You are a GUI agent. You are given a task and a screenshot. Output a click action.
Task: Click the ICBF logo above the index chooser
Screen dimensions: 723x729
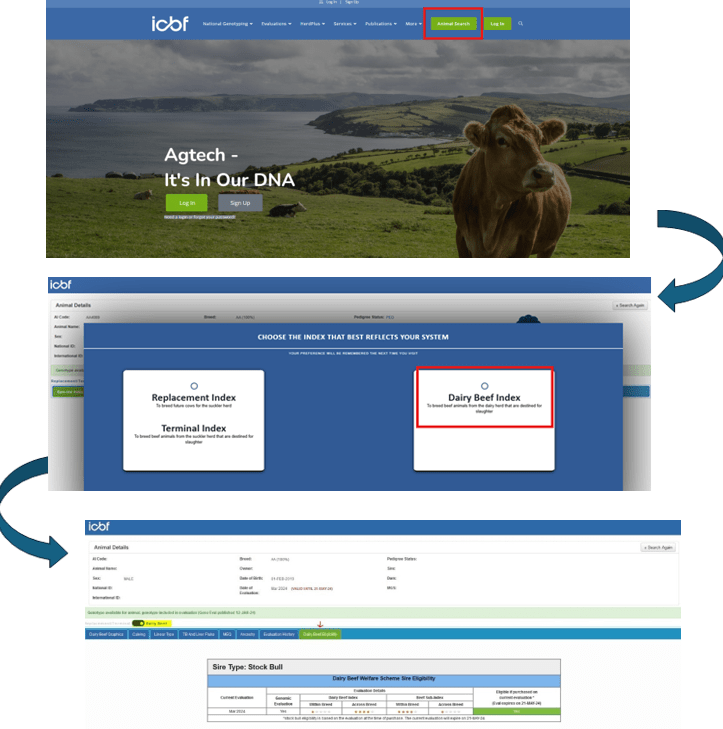tap(62, 286)
